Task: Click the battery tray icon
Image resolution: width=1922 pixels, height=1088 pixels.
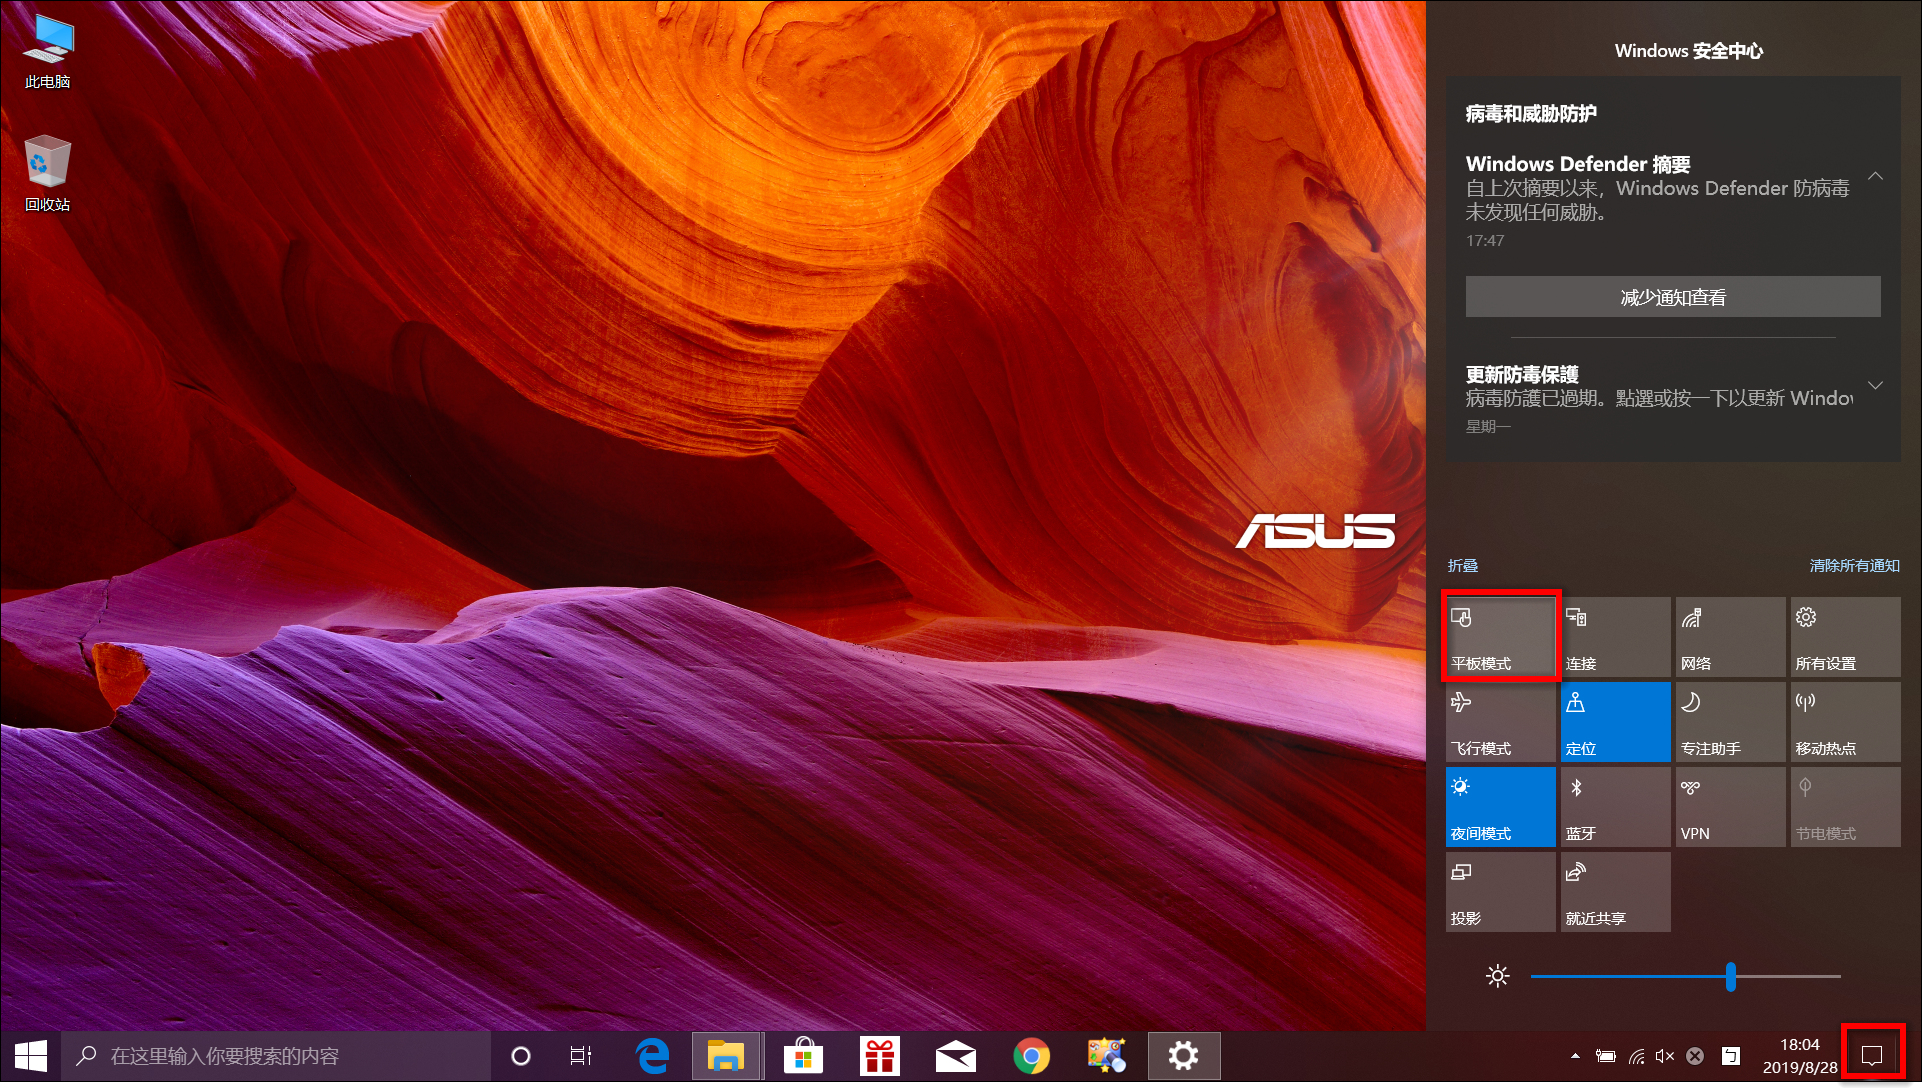Action: point(1606,1056)
